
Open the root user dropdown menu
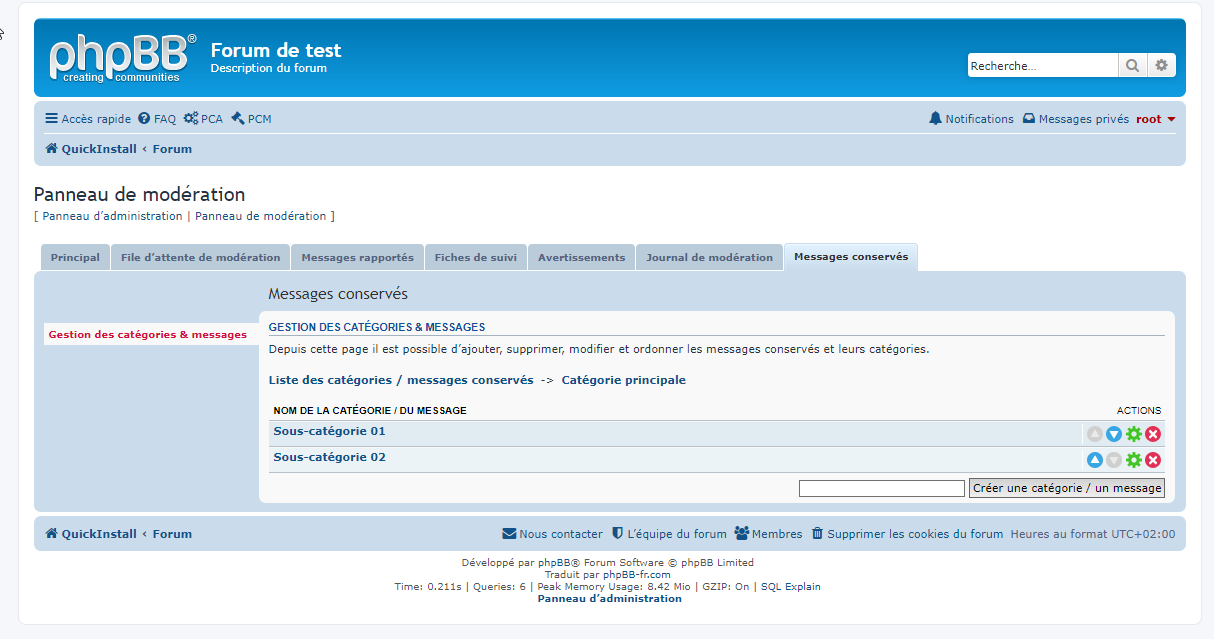[1155, 119]
